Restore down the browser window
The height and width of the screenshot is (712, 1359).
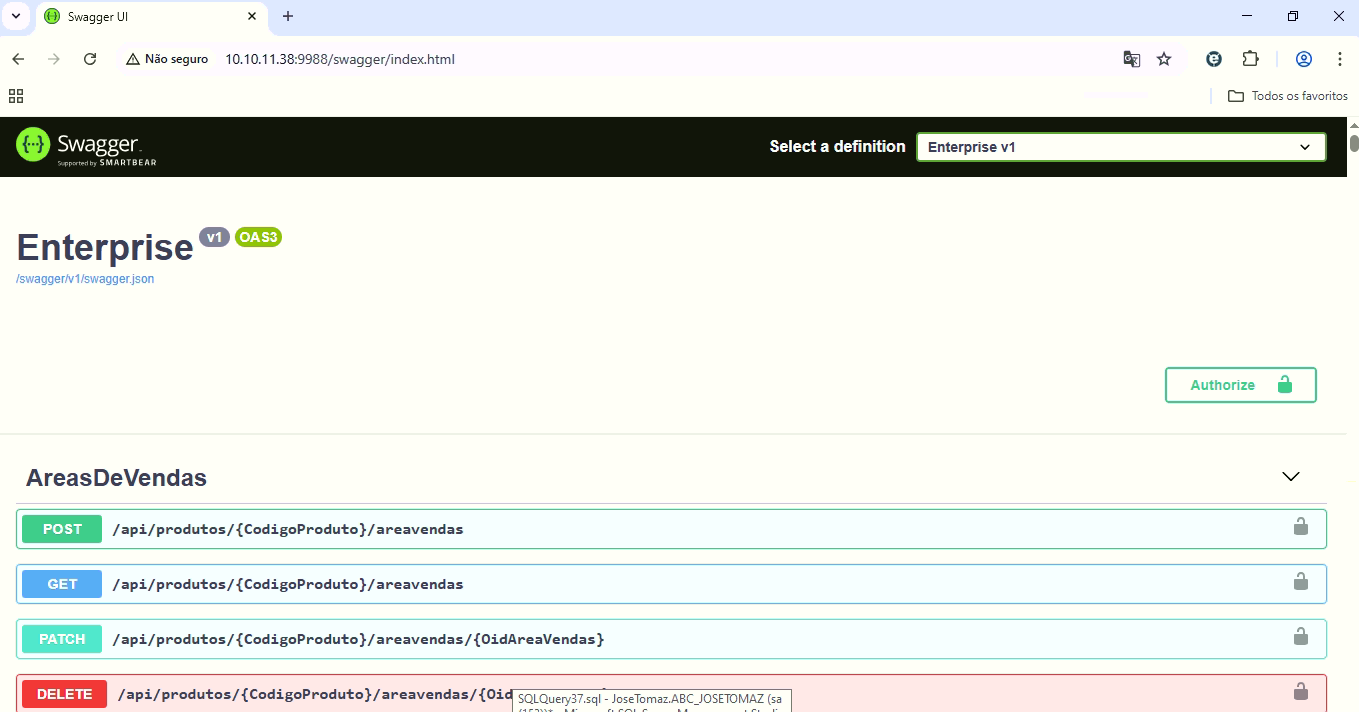tap(1293, 16)
